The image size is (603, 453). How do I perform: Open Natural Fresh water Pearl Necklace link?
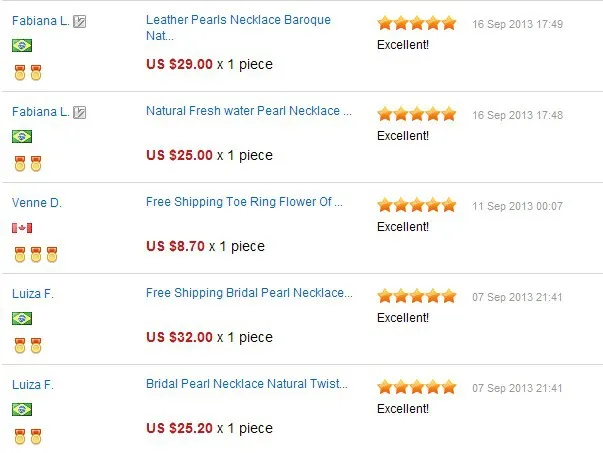pos(249,111)
